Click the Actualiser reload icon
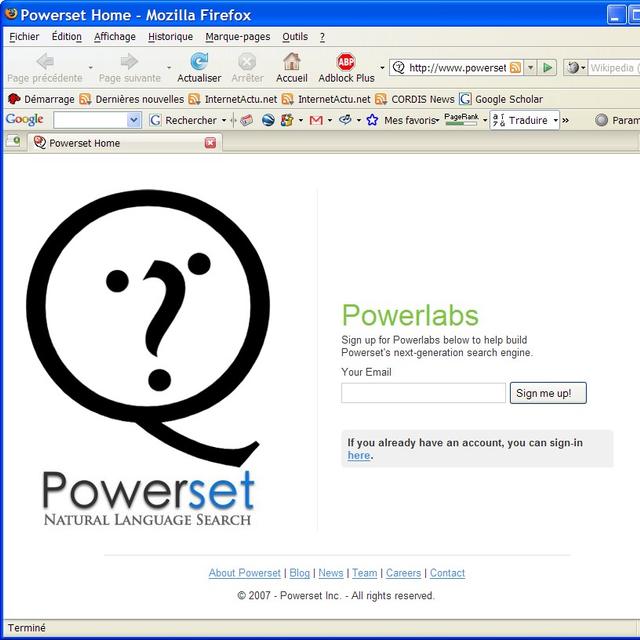Viewport: 640px width, 640px height. (x=199, y=62)
